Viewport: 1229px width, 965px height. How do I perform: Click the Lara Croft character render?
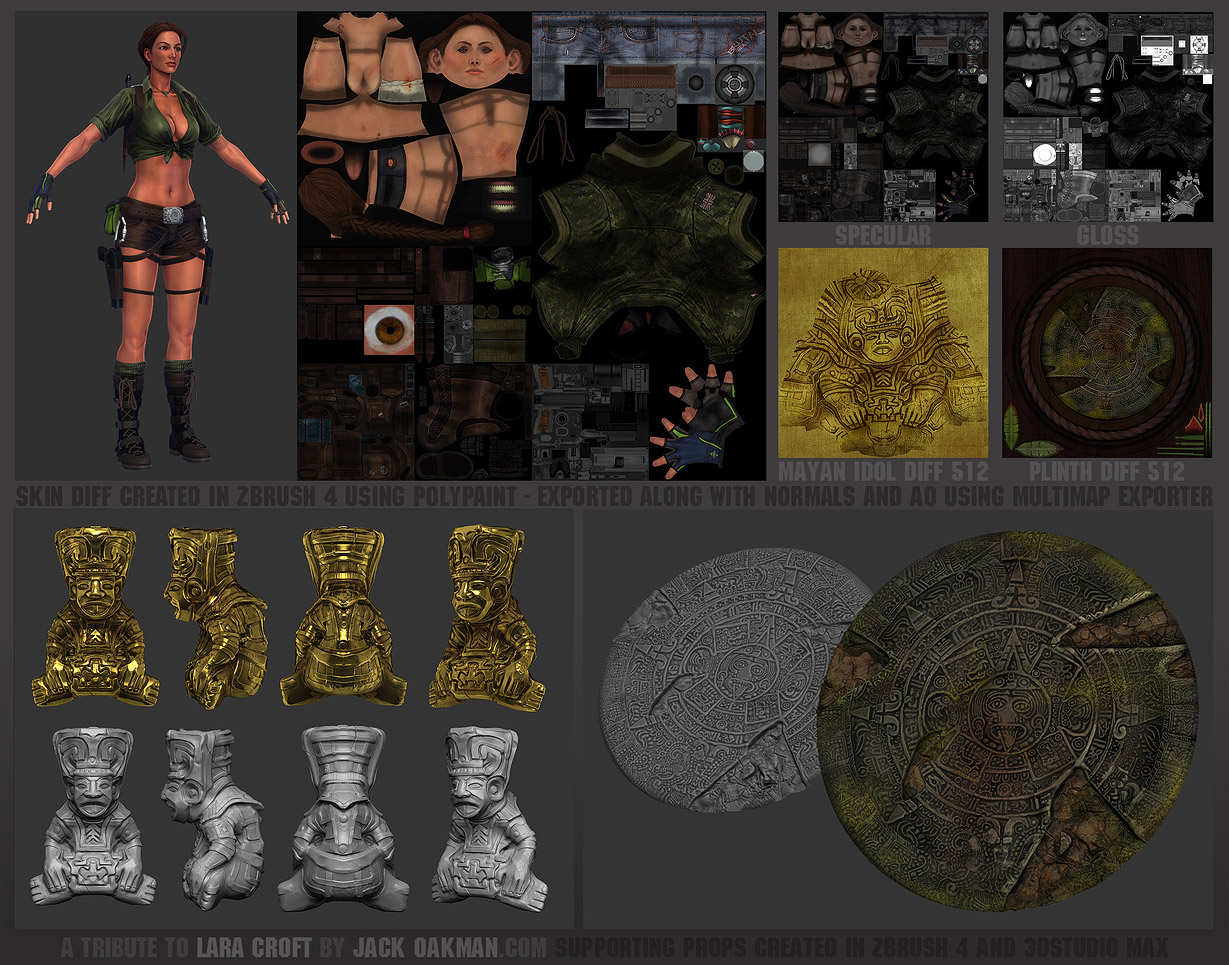pyautogui.click(x=160, y=244)
